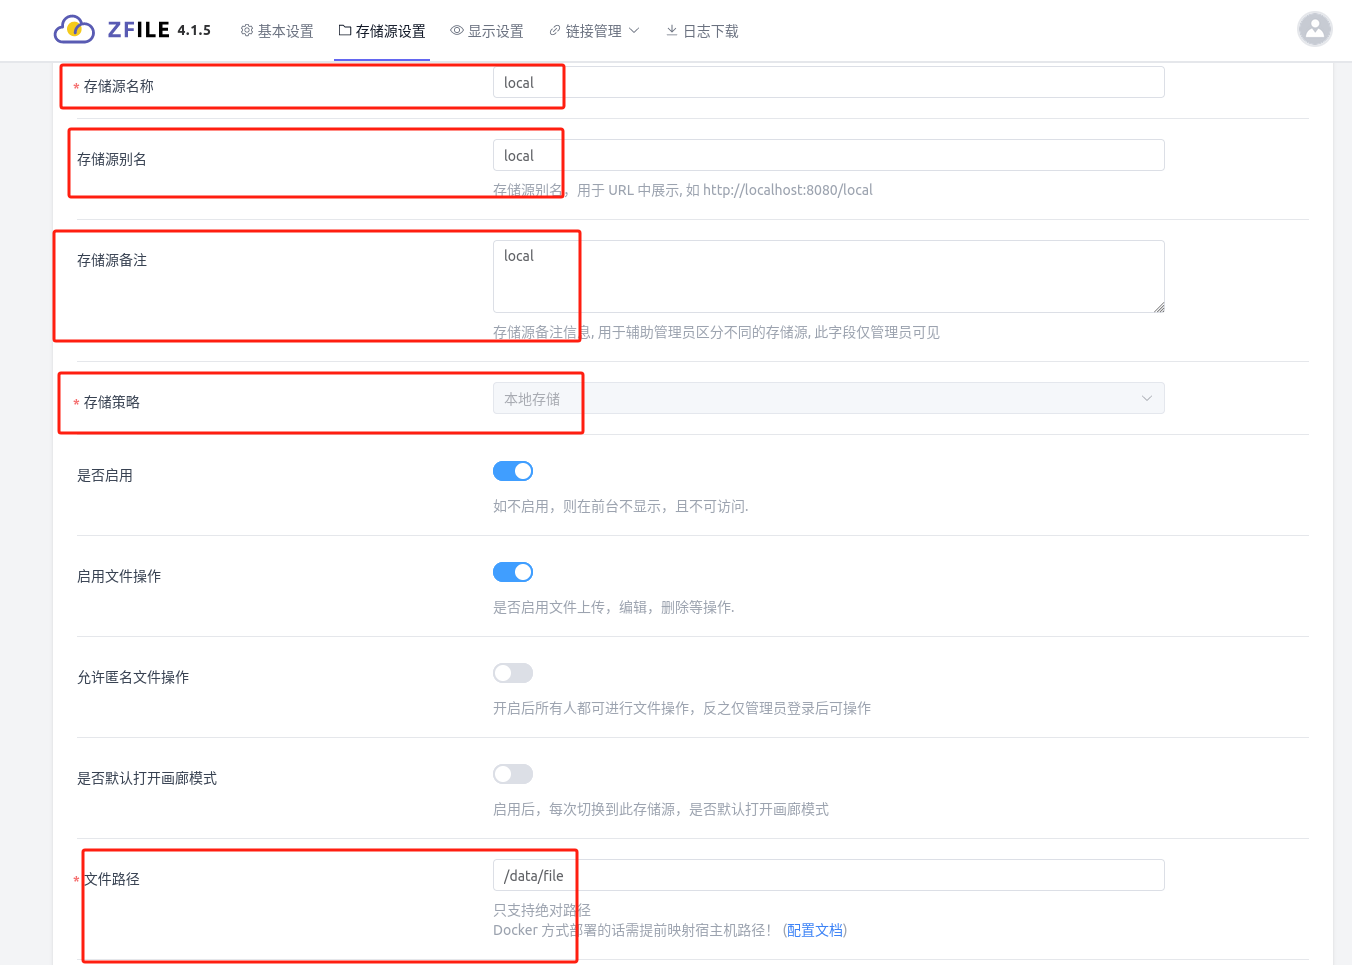Click the hint text 如不启用，则在前台不显示
This screenshot has width=1352, height=965.
pos(620,506)
